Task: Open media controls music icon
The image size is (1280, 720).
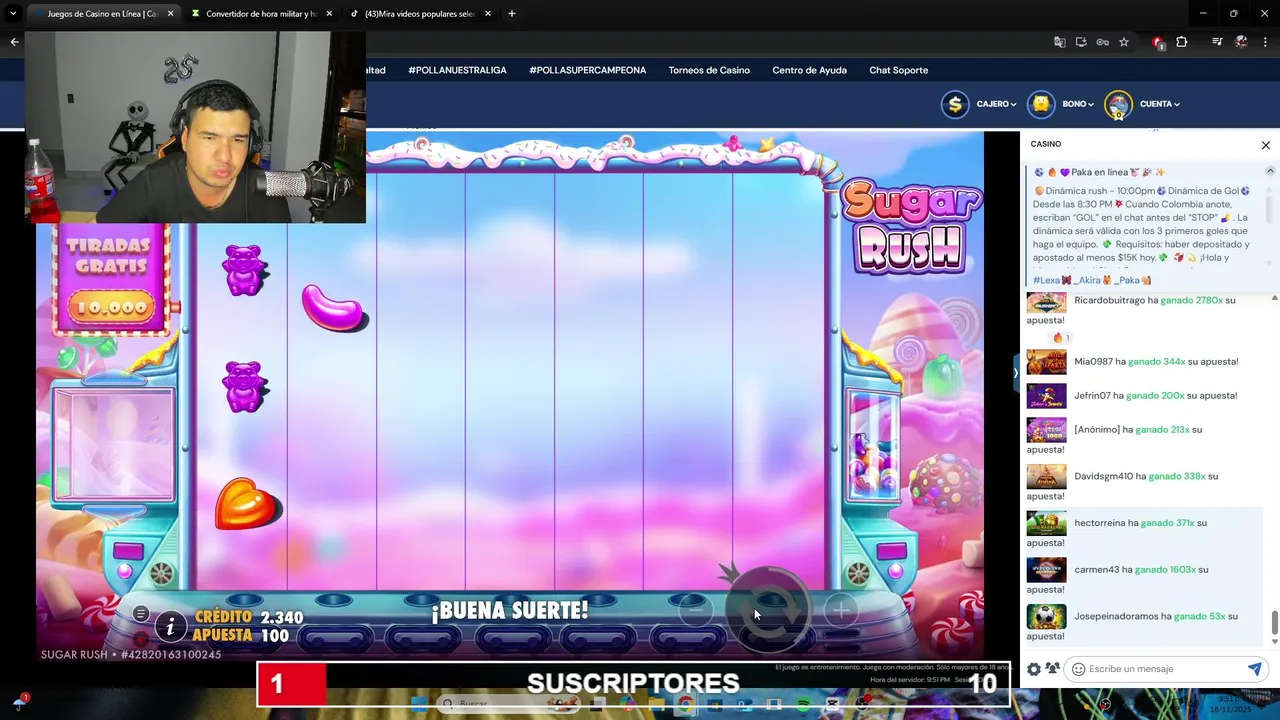Action: click(1217, 42)
